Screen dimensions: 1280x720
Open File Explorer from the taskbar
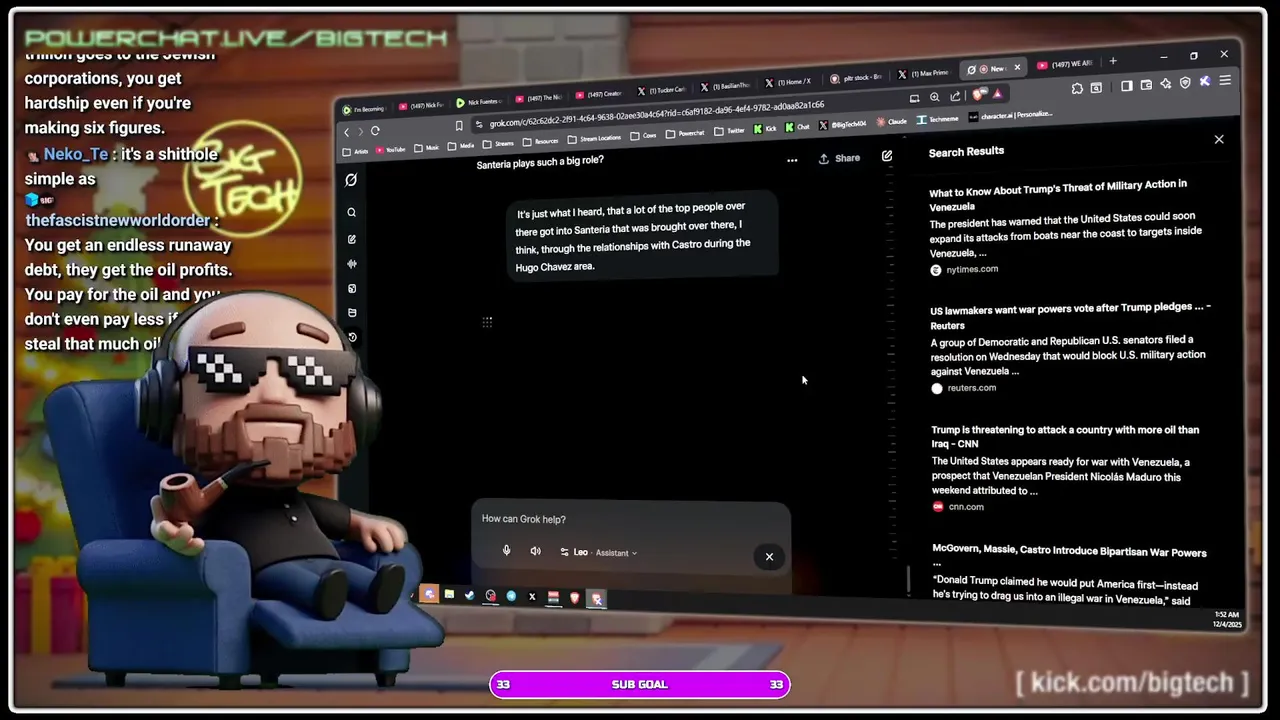449,595
